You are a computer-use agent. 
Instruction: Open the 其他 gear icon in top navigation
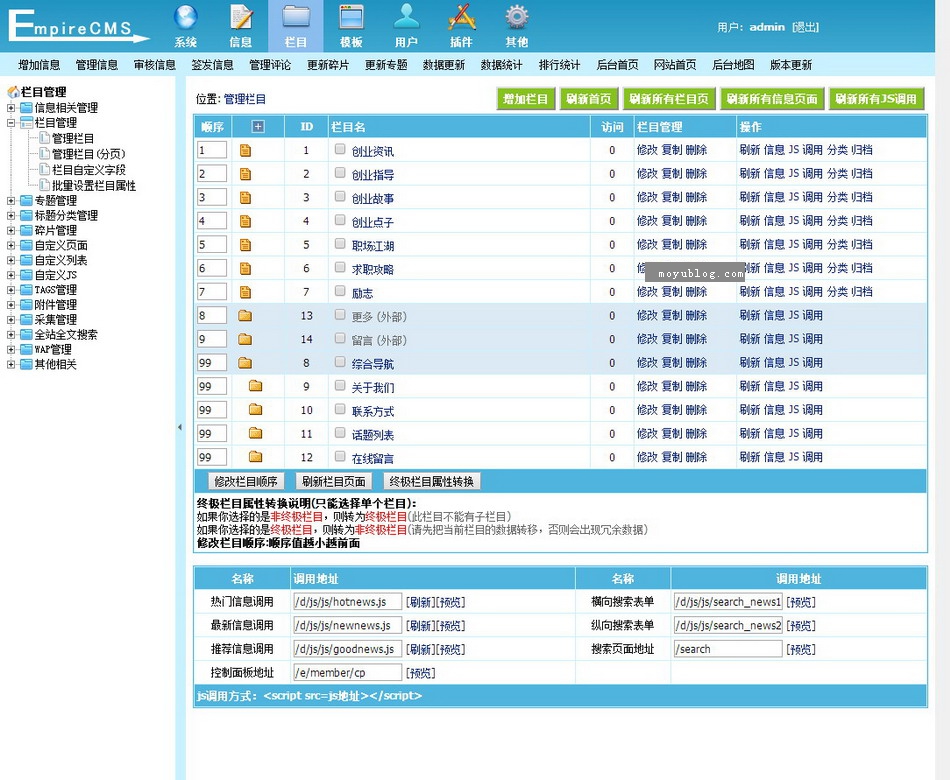pyautogui.click(x=517, y=18)
